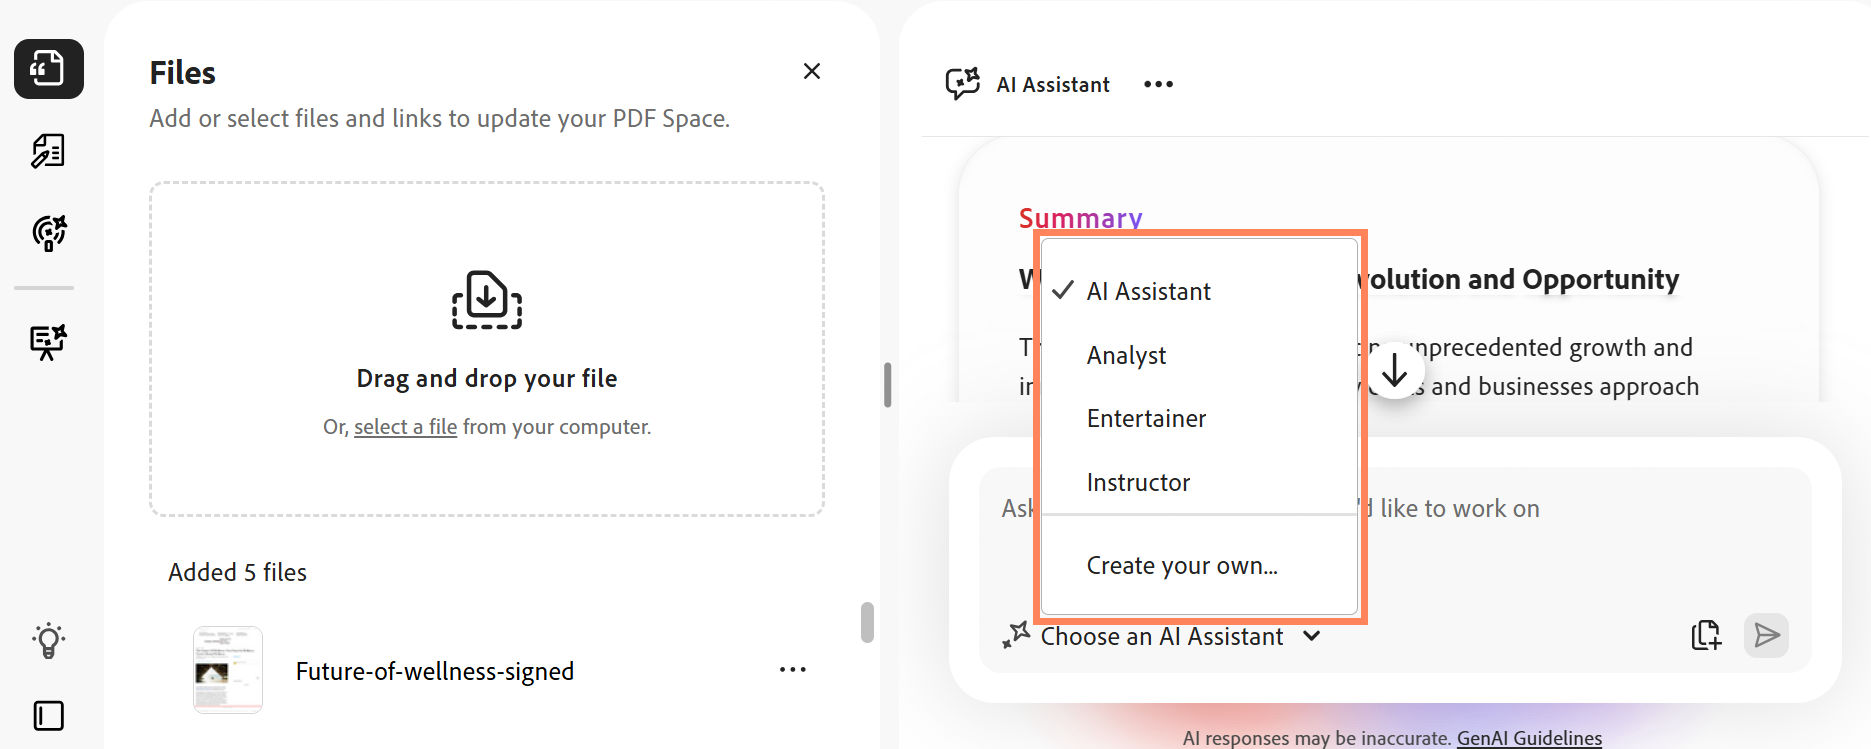The width and height of the screenshot is (1871, 749).
Task: Click the Future-of-wellness-signed thumbnail
Action: (x=227, y=669)
